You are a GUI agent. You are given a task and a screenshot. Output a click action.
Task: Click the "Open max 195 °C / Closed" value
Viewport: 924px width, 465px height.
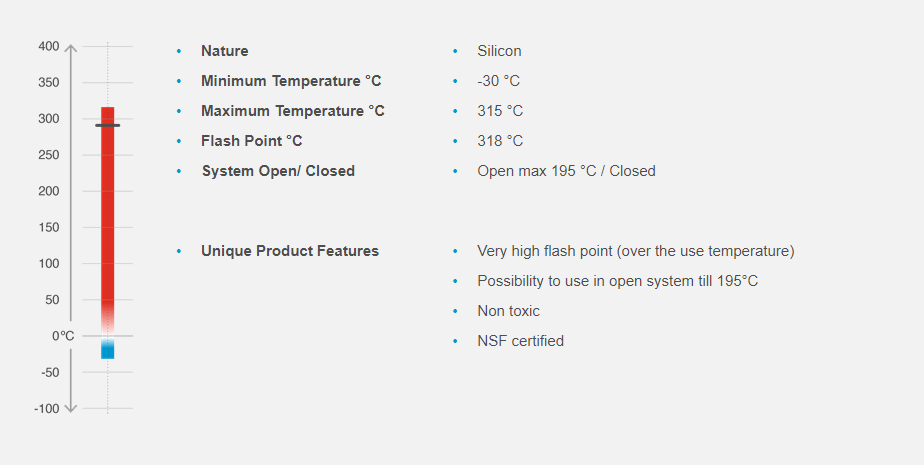coord(566,171)
